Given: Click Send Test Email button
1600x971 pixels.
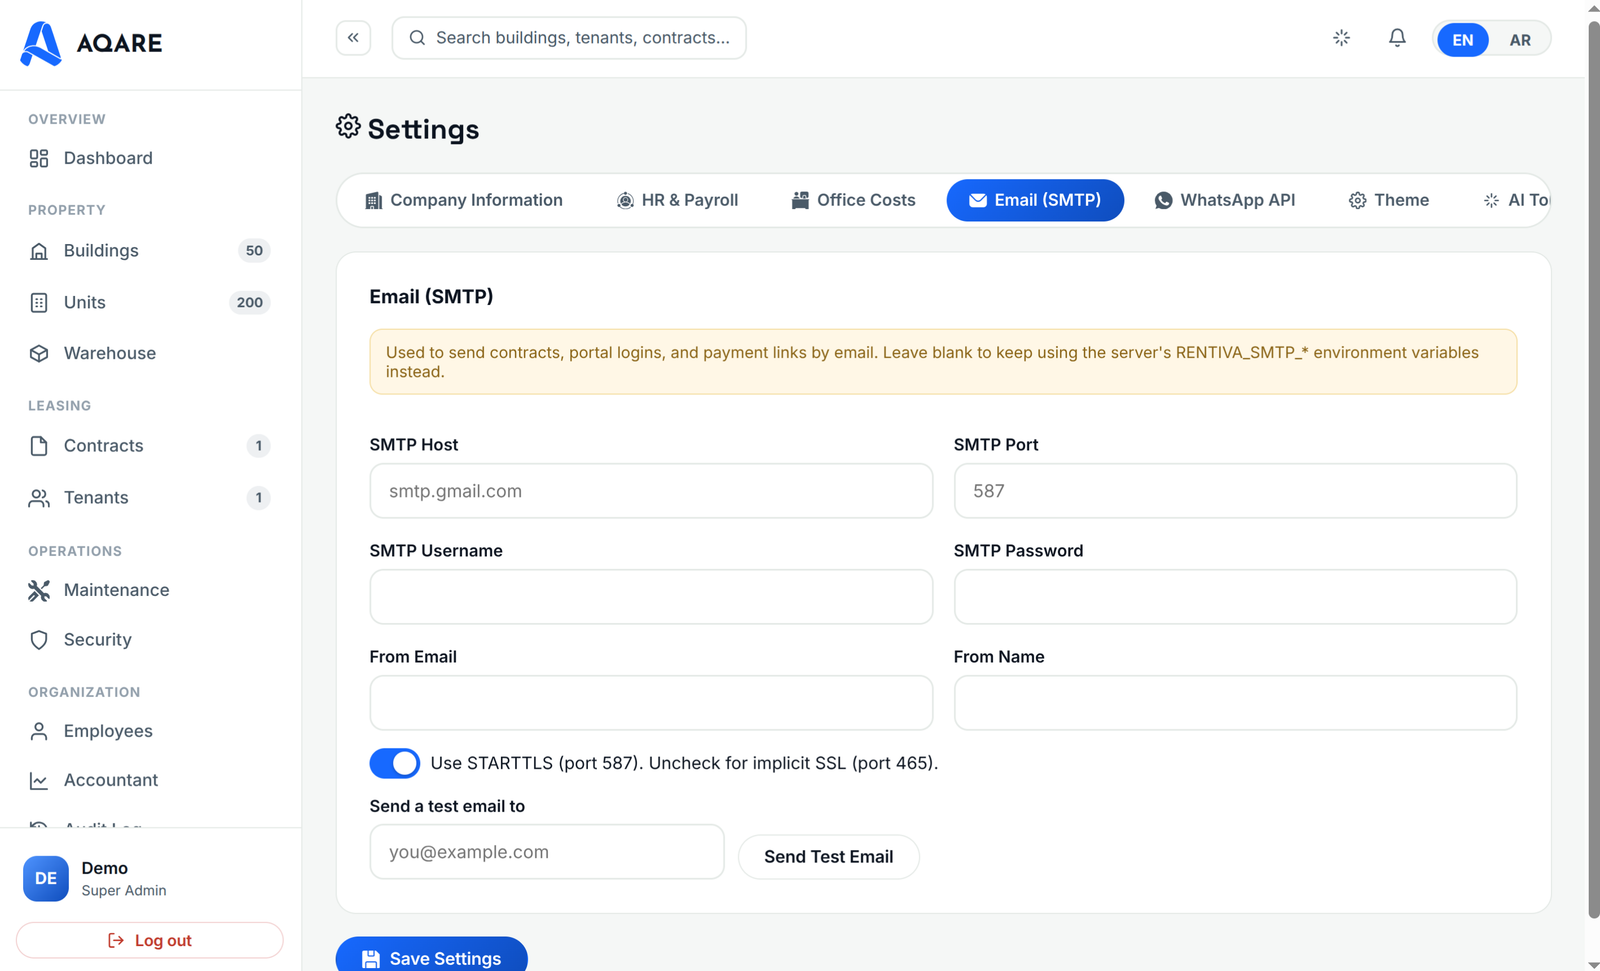Looking at the screenshot, I should [x=829, y=857].
